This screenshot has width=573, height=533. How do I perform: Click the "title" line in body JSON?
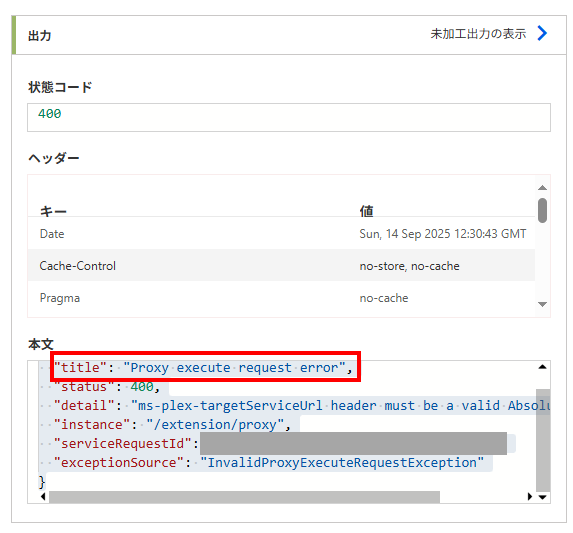(x=203, y=368)
